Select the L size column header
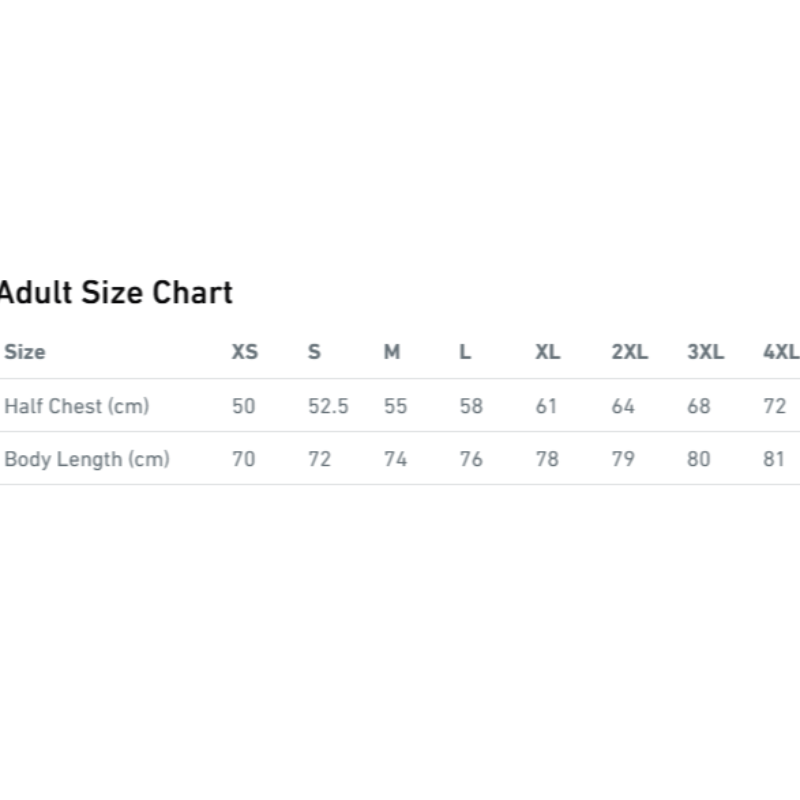This screenshot has height=800, width=800. 465,352
